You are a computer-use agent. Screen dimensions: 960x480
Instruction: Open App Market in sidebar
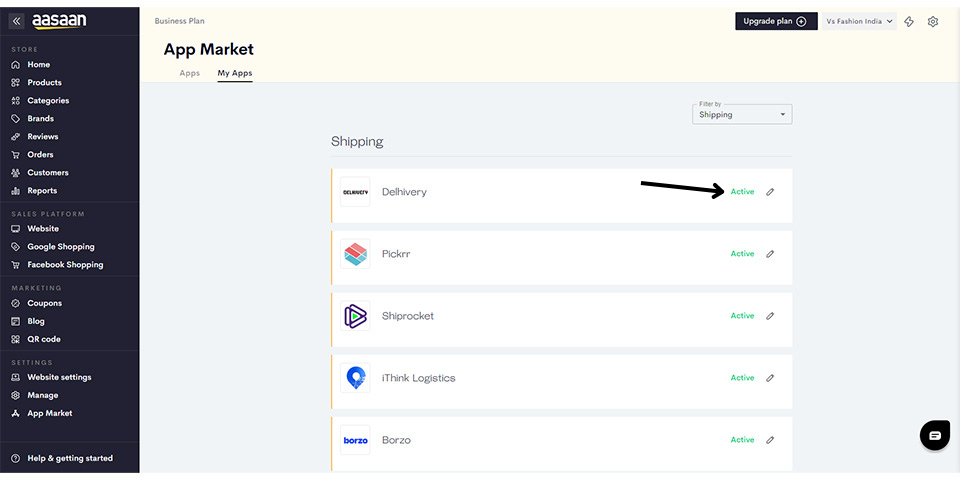point(50,413)
